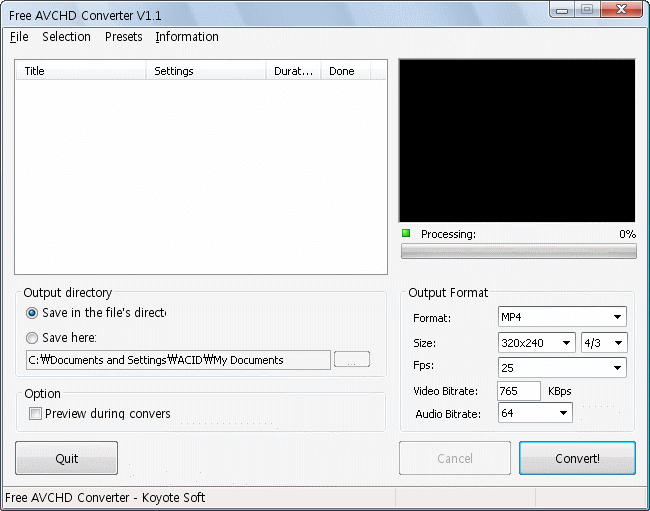This screenshot has height=511, width=650.
Task: Click the Title column header
Action: [x=81, y=71]
